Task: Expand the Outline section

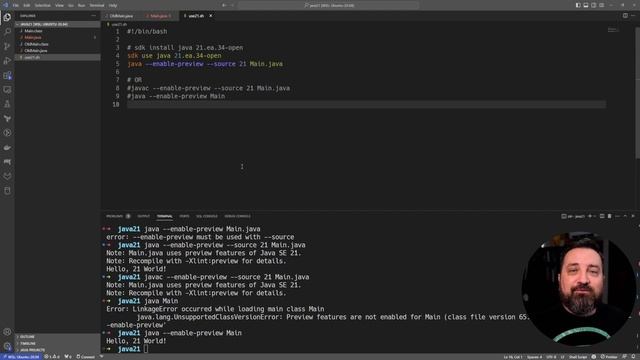Action: (x=58, y=337)
